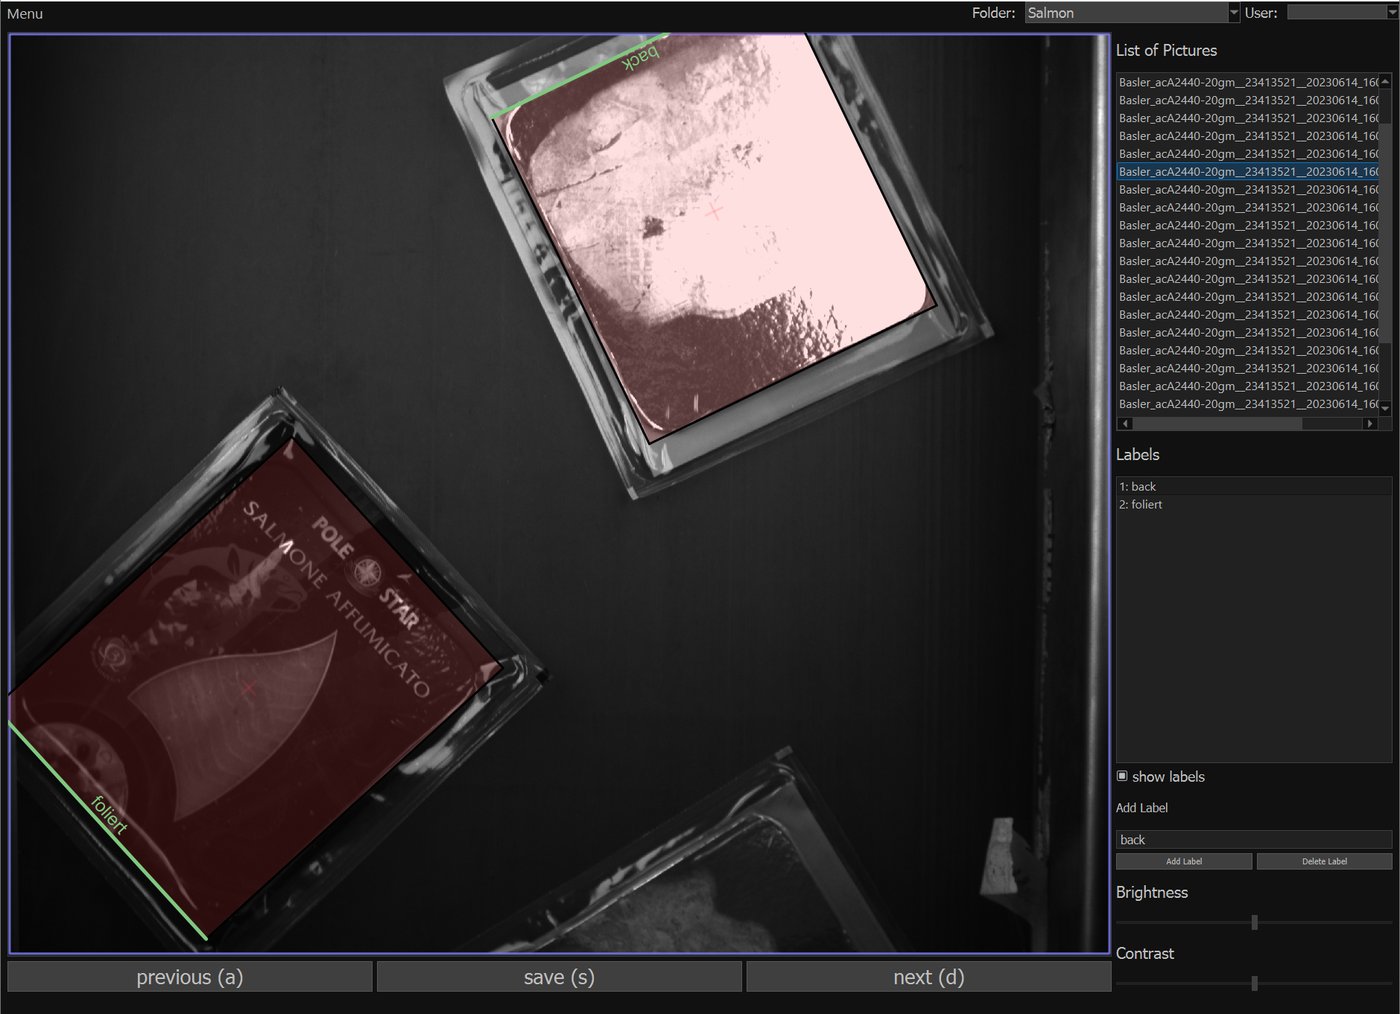Open the User dropdown
Viewport: 1400px width, 1014px height.
[x=1343, y=13]
